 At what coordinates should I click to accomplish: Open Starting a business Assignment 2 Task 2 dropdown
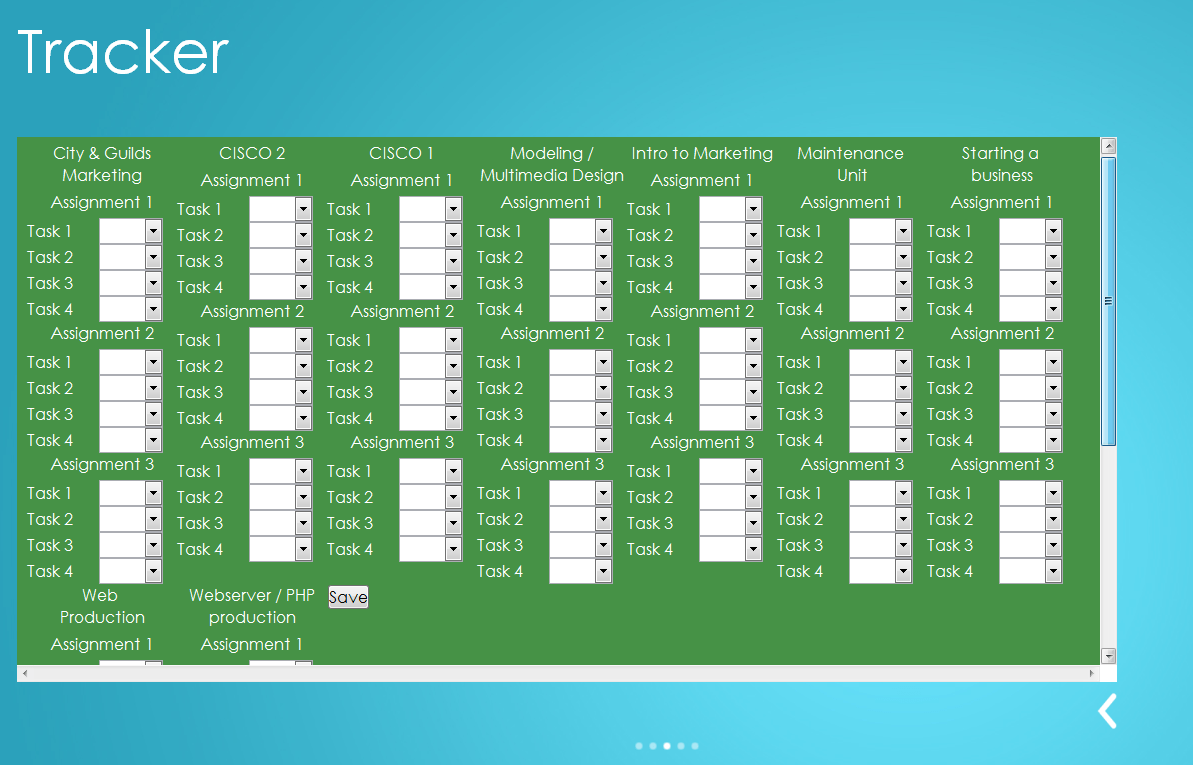[x=1029, y=389]
